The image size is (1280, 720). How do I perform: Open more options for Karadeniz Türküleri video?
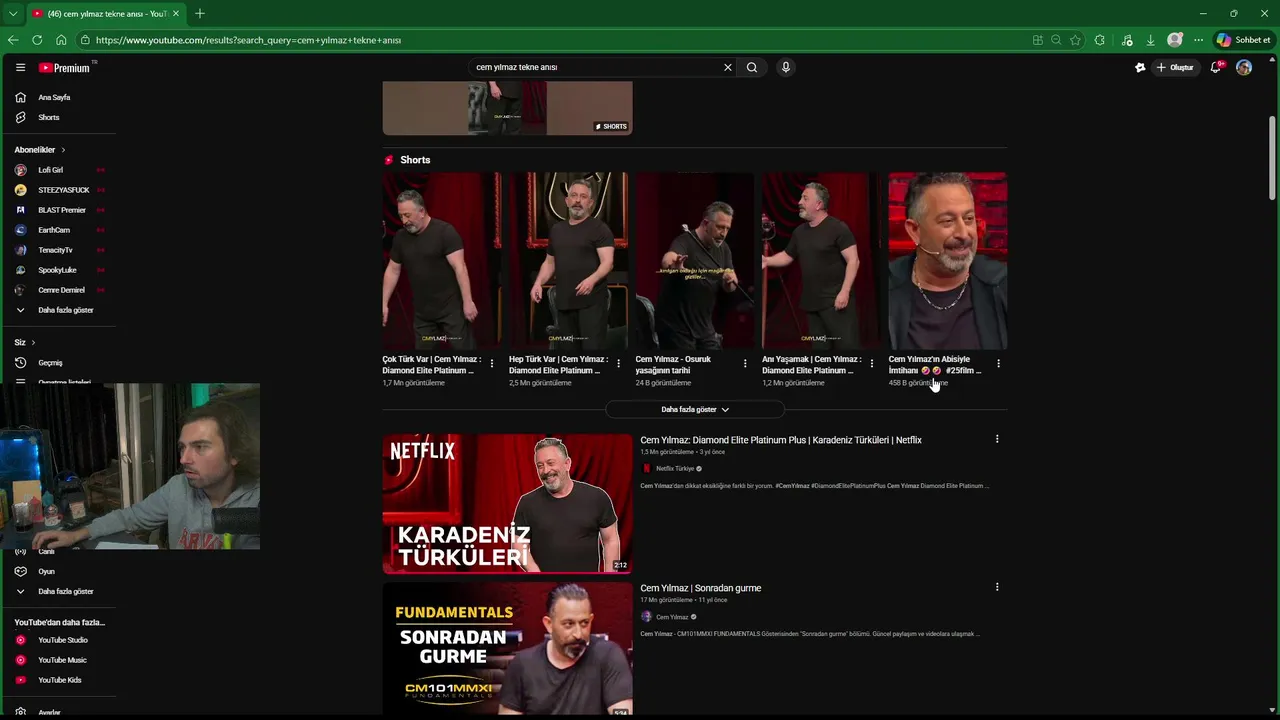[x=997, y=439]
